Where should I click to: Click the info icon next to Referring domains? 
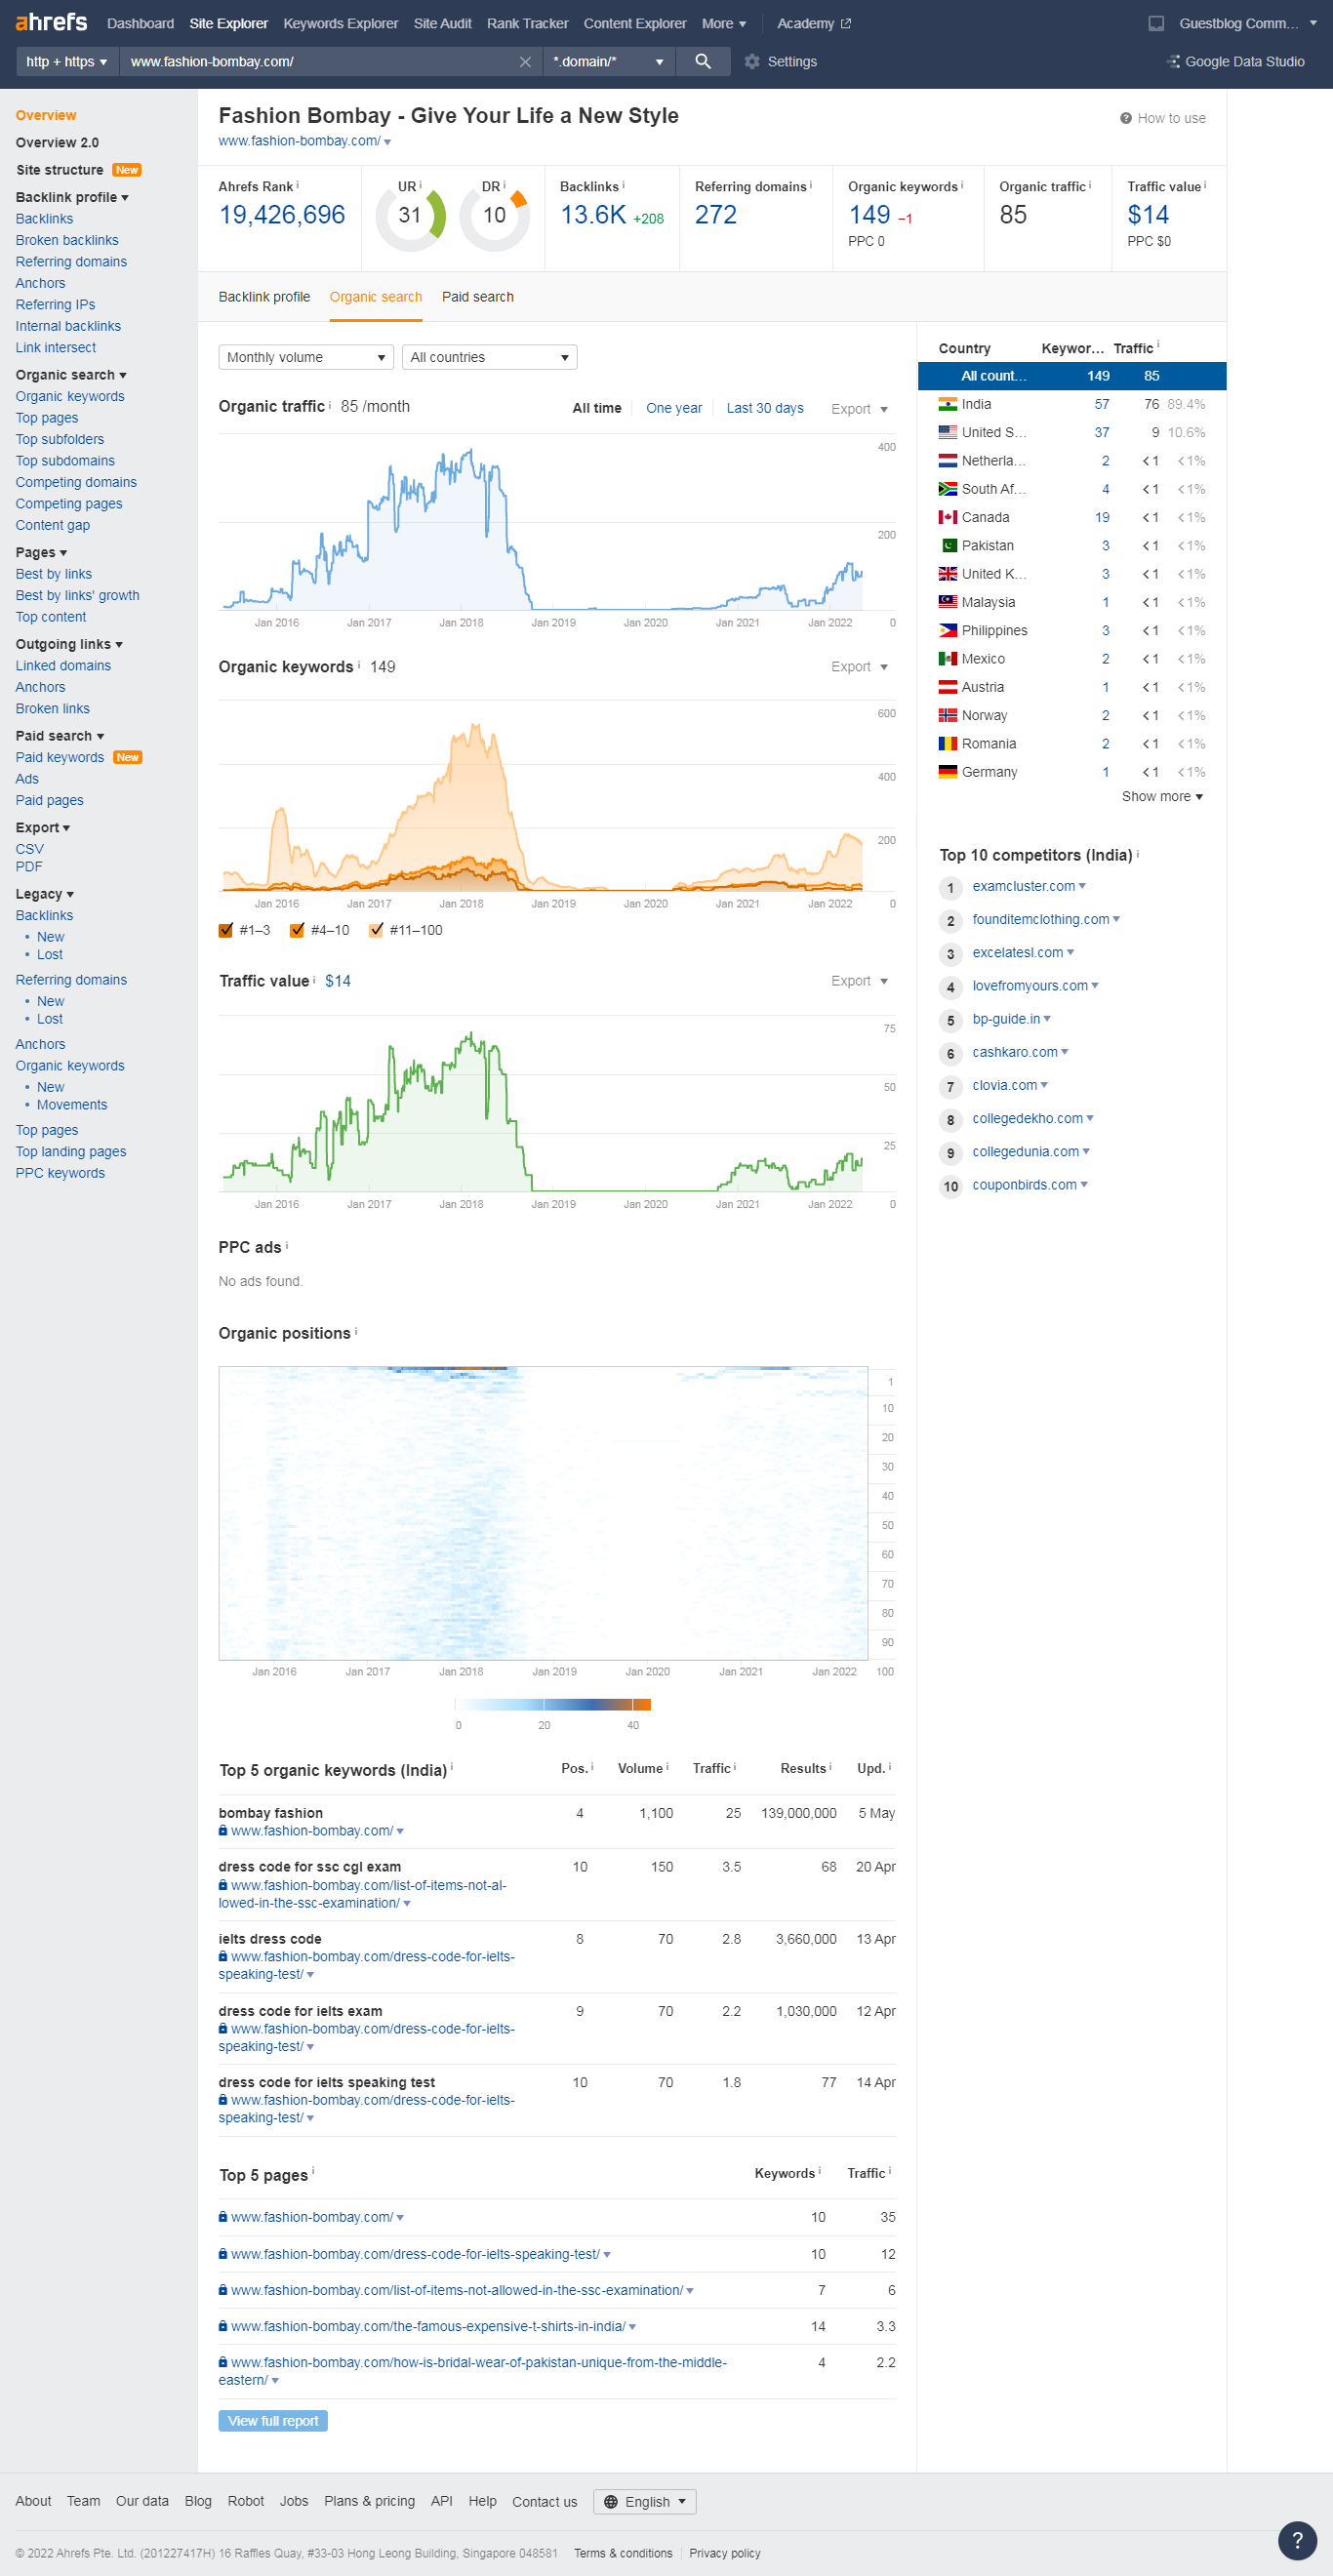pos(811,185)
